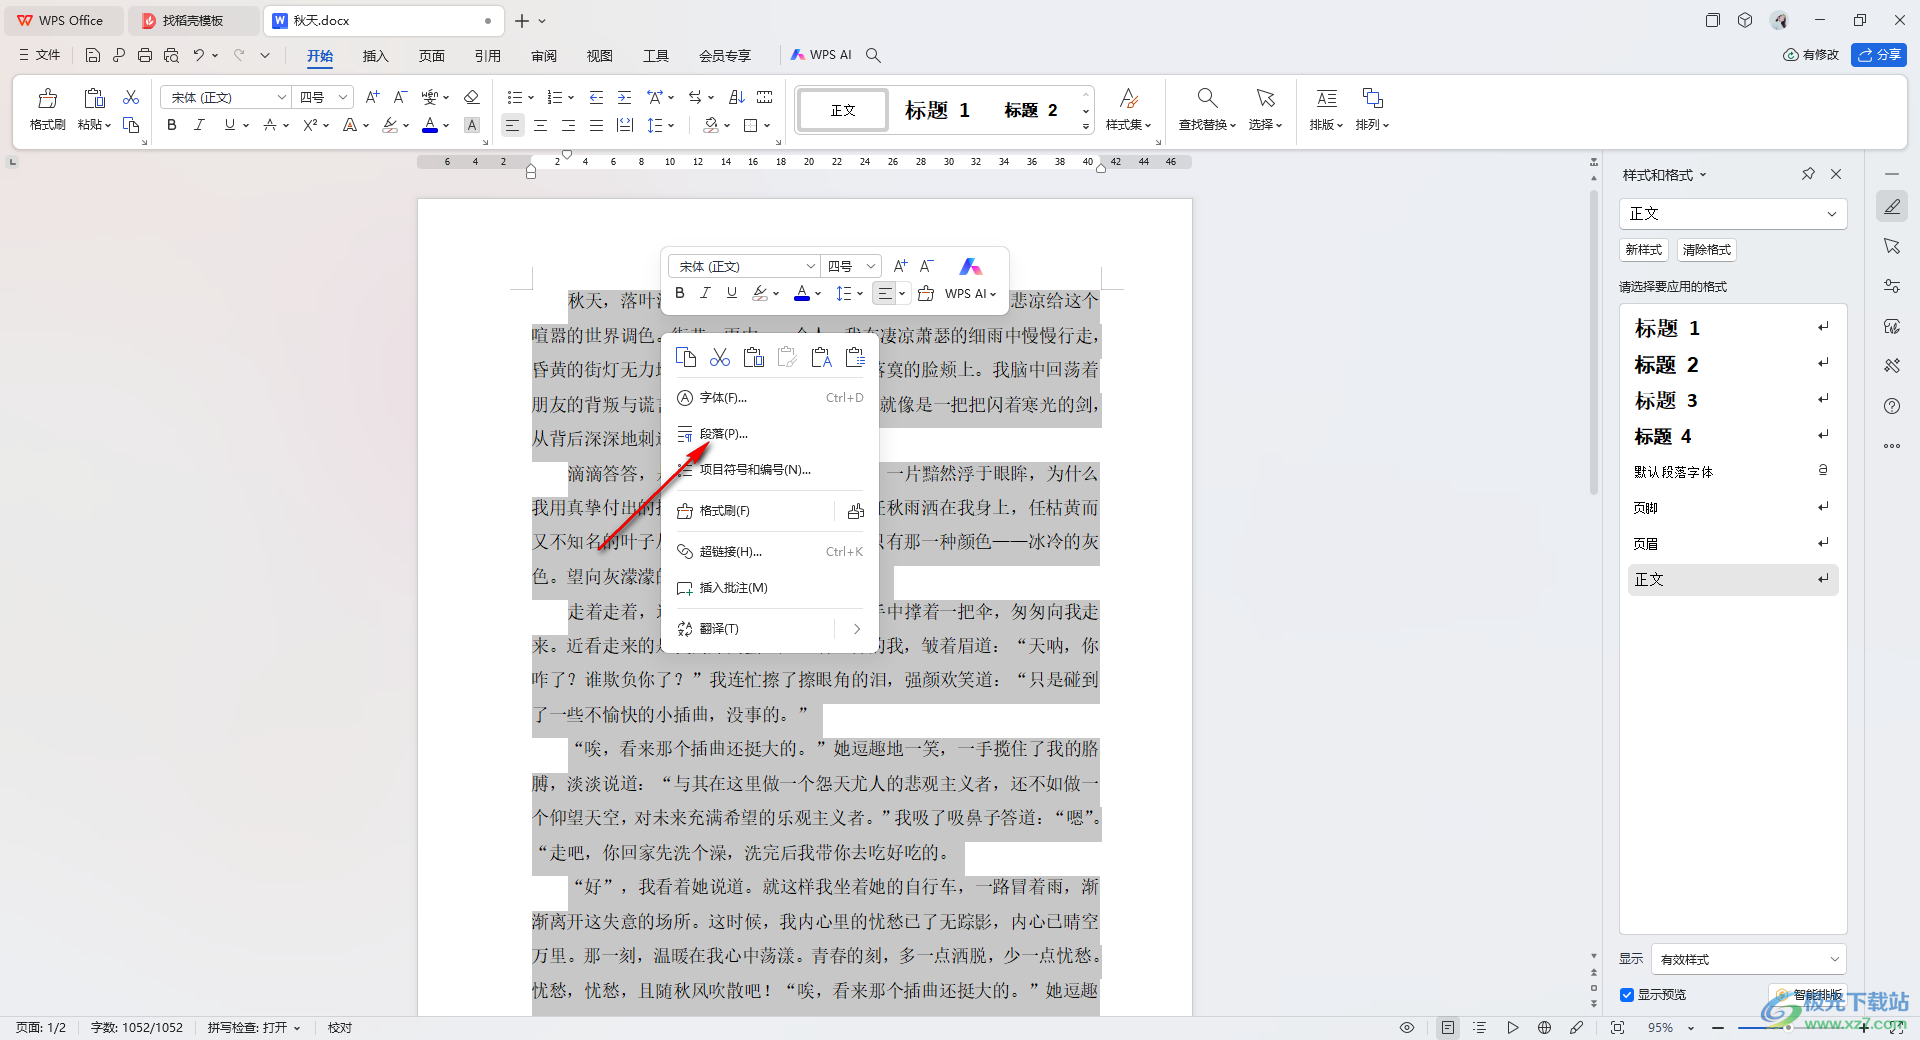Click the Undo arrow icon
Image resolution: width=1920 pixels, height=1040 pixels.
[x=199, y=55]
